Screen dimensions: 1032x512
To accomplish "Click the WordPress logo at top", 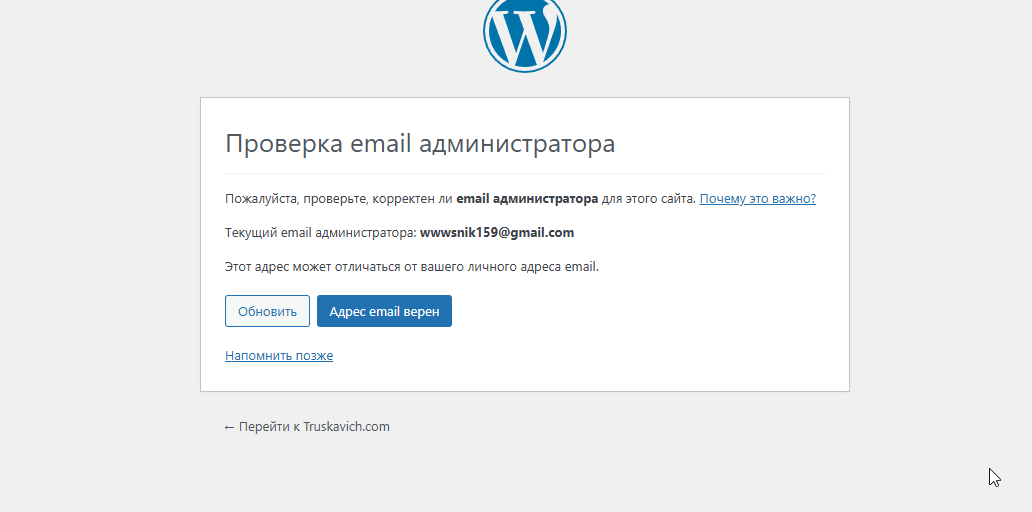I will [525, 34].
